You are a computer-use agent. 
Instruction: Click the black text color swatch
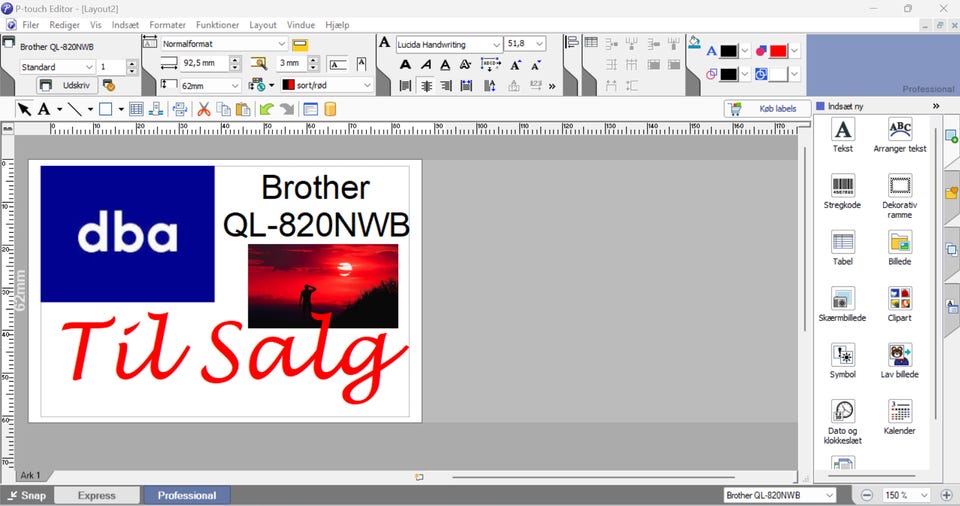coord(729,51)
